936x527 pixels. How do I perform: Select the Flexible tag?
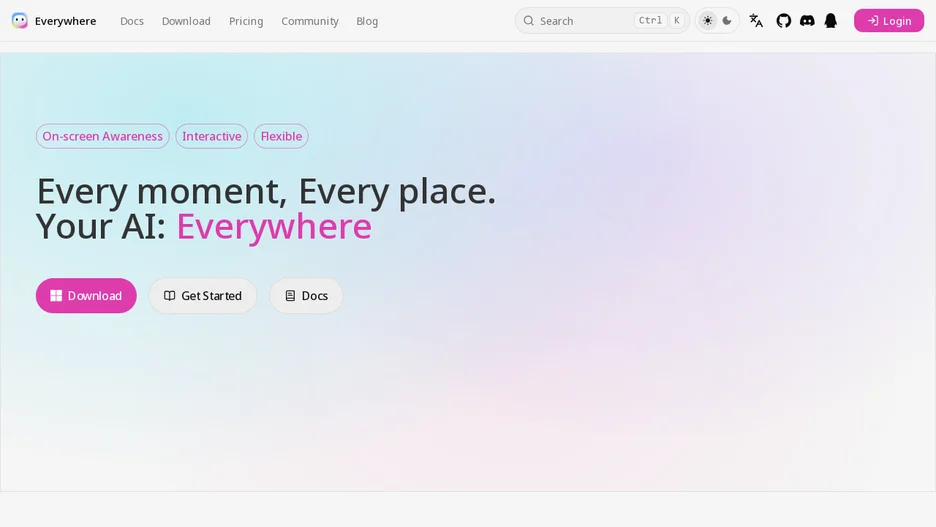[x=281, y=136]
